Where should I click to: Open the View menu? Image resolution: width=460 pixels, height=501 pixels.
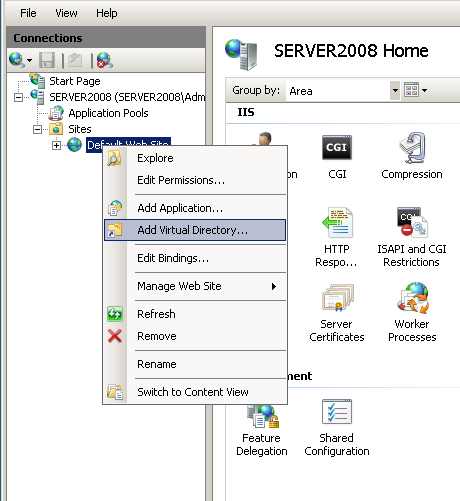click(x=66, y=13)
